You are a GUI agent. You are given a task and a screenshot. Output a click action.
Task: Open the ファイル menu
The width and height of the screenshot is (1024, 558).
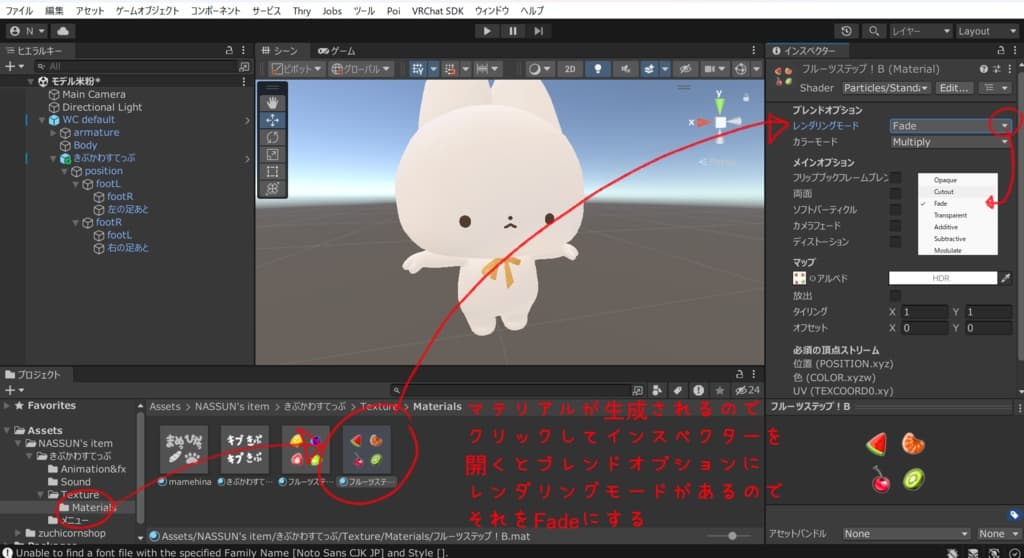coord(19,10)
